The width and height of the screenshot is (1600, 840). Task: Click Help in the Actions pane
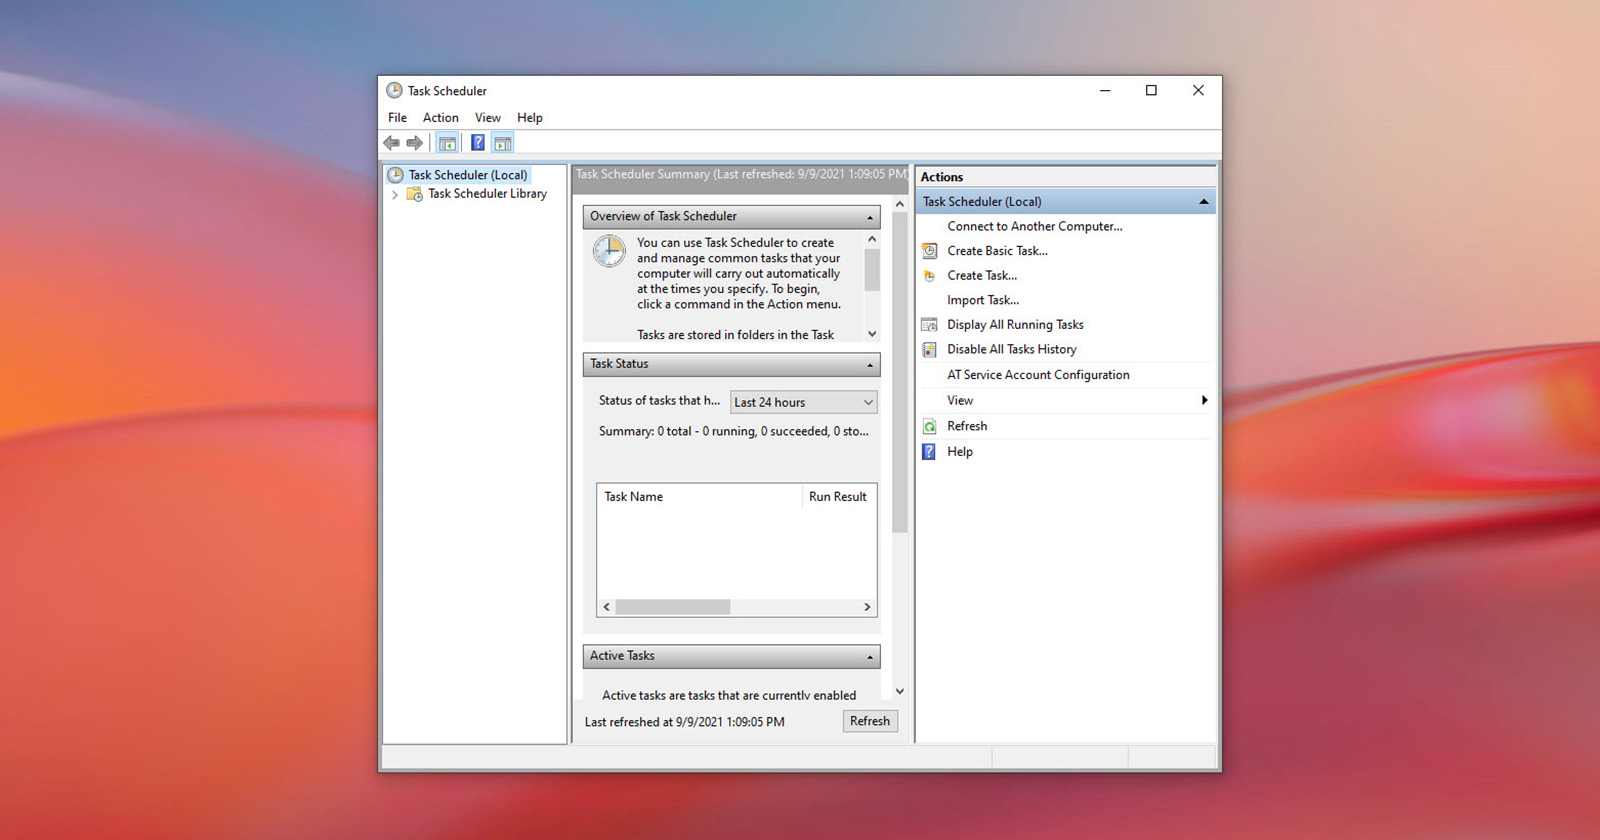[x=960, y=452]
